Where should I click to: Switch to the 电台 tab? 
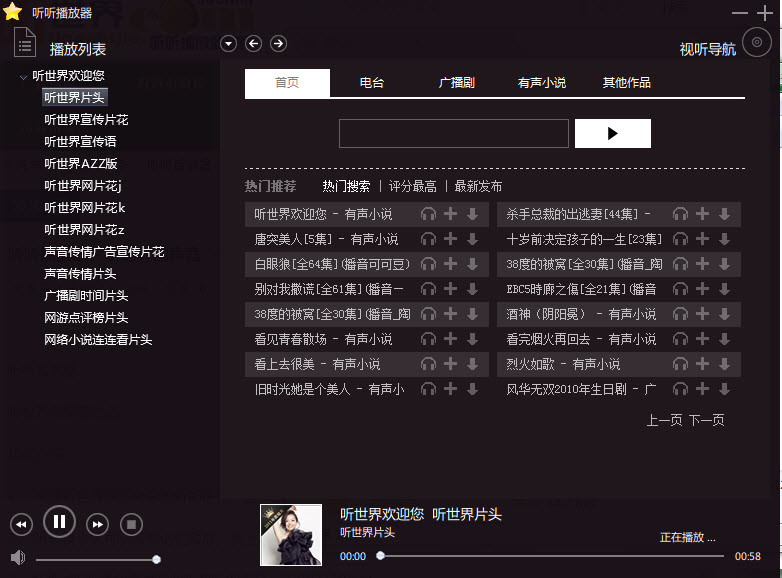(372, 83)
